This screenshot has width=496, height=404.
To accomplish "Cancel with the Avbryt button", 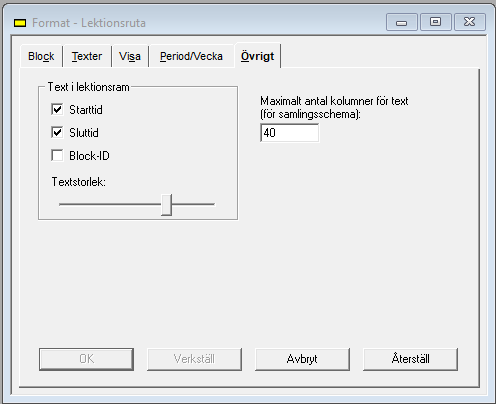I will click(302, 359).
